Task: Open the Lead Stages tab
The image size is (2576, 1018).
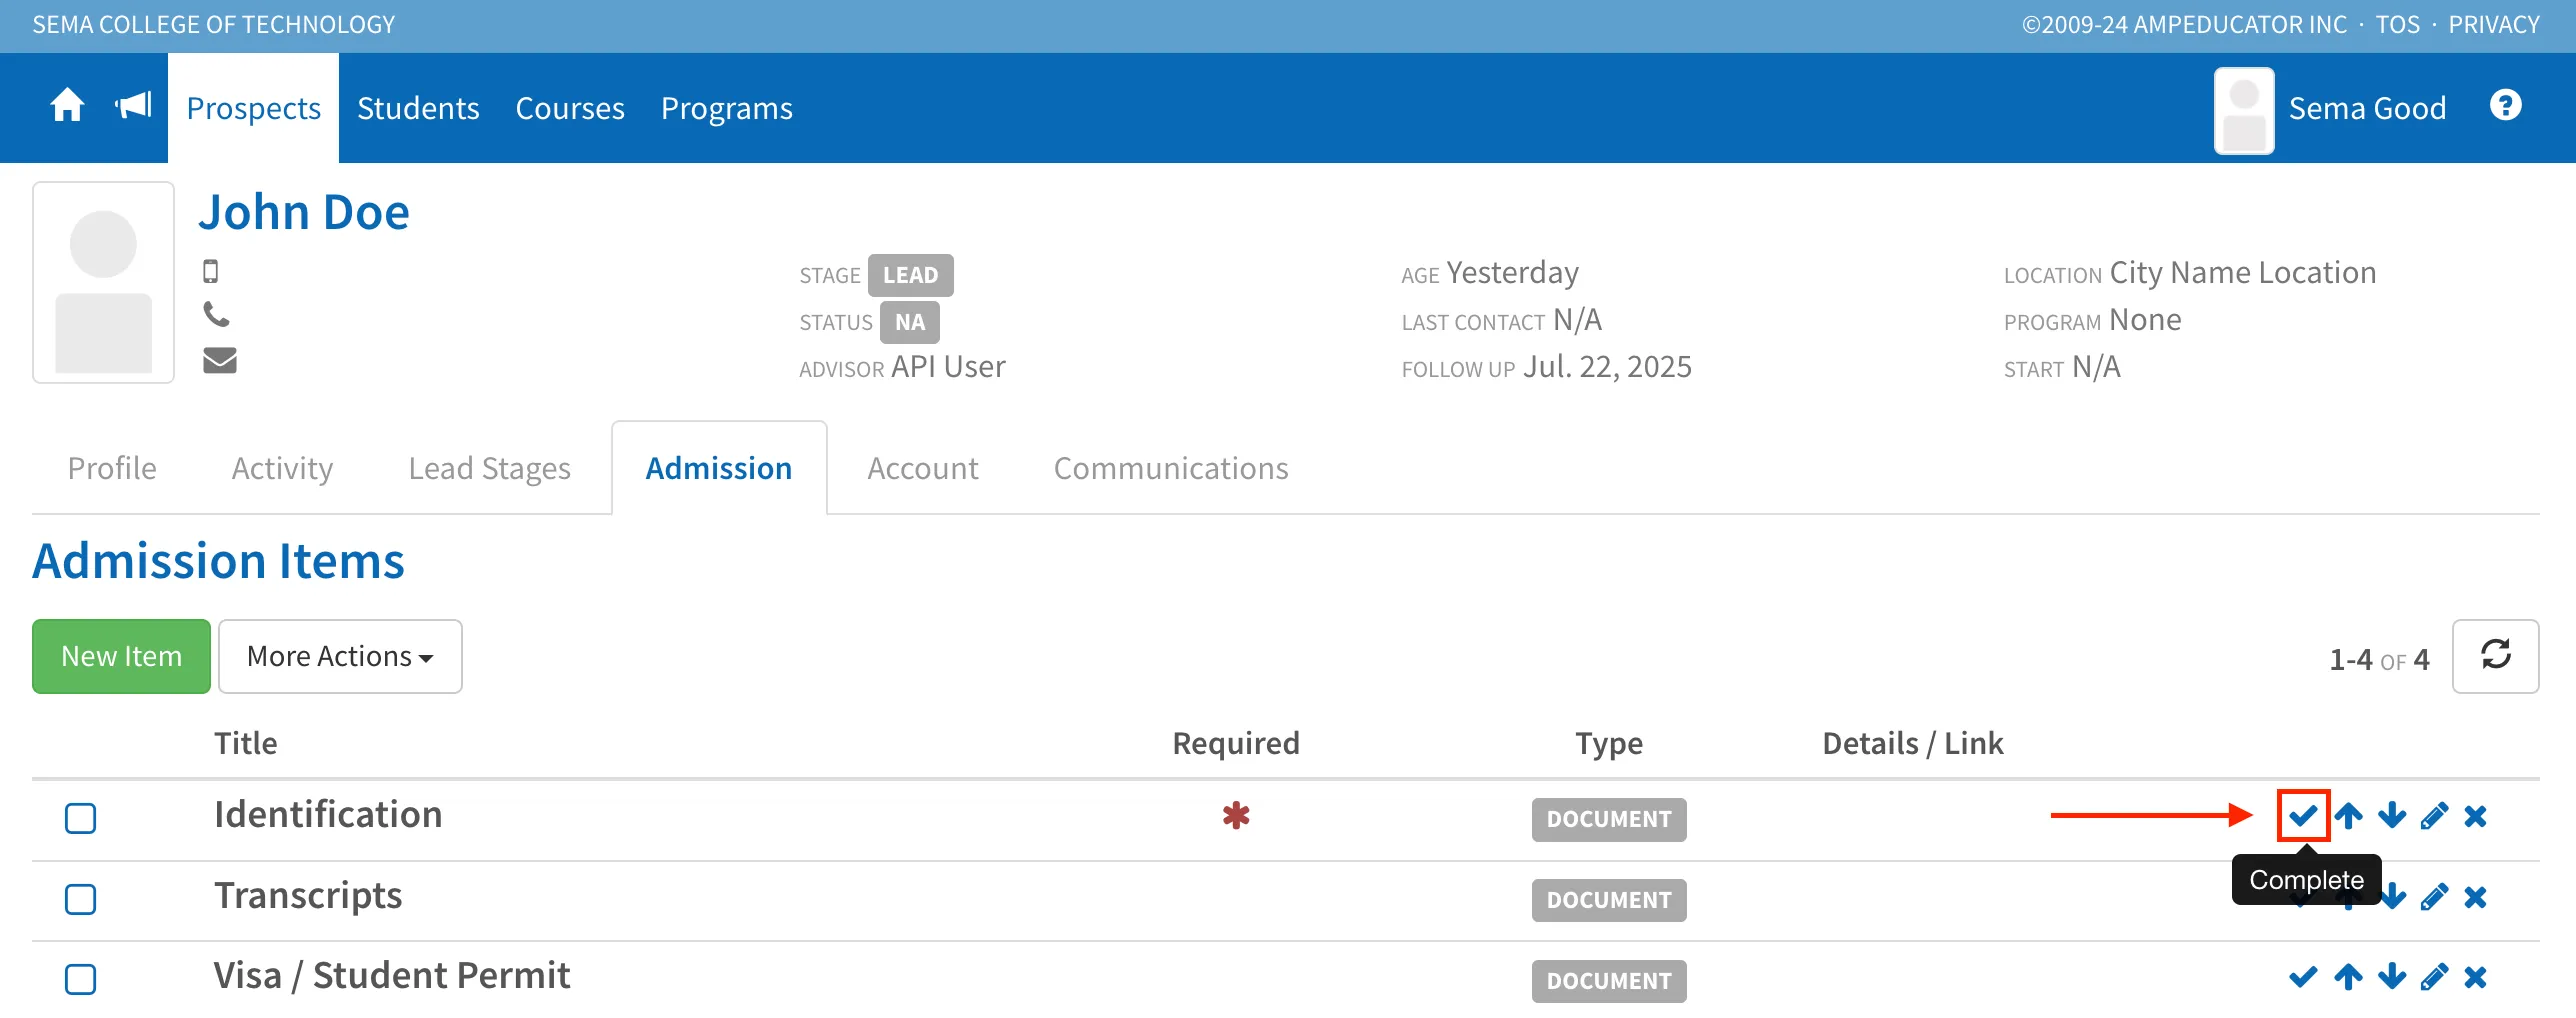Action: (x=489, y=468)
